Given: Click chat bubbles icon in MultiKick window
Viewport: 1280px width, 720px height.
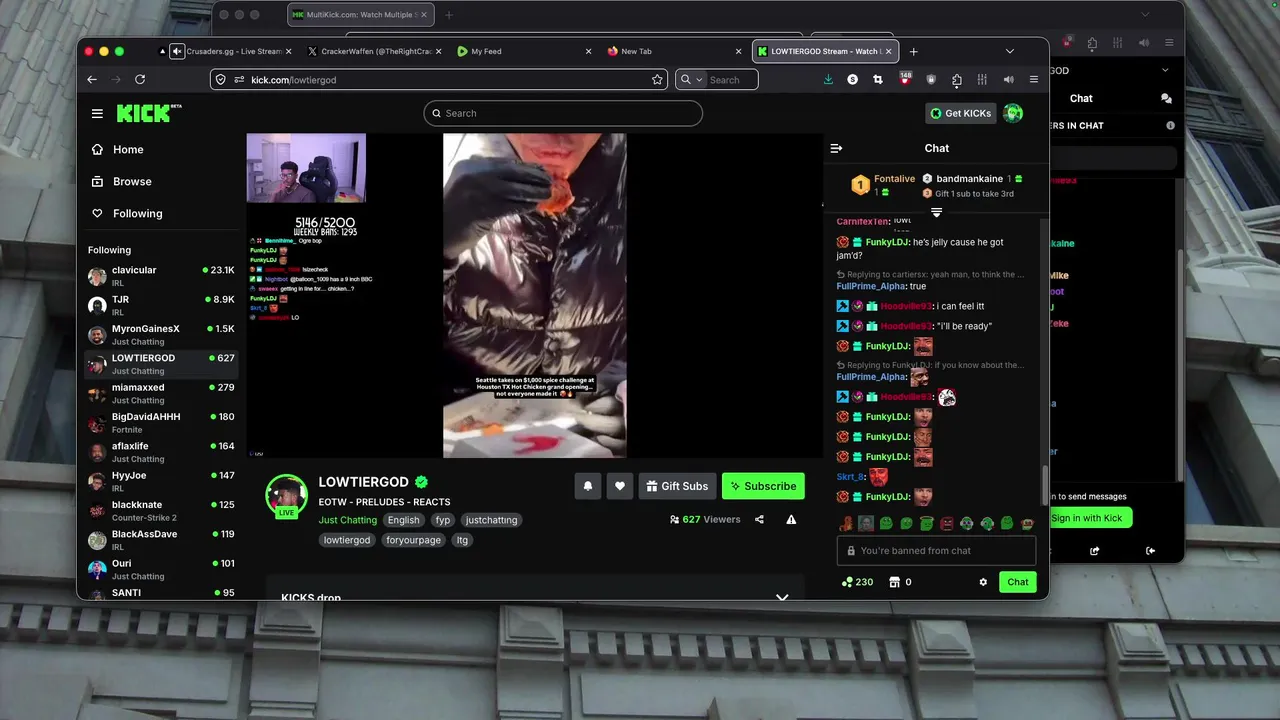Looking at the screenshot, I should coord(1166,98).
